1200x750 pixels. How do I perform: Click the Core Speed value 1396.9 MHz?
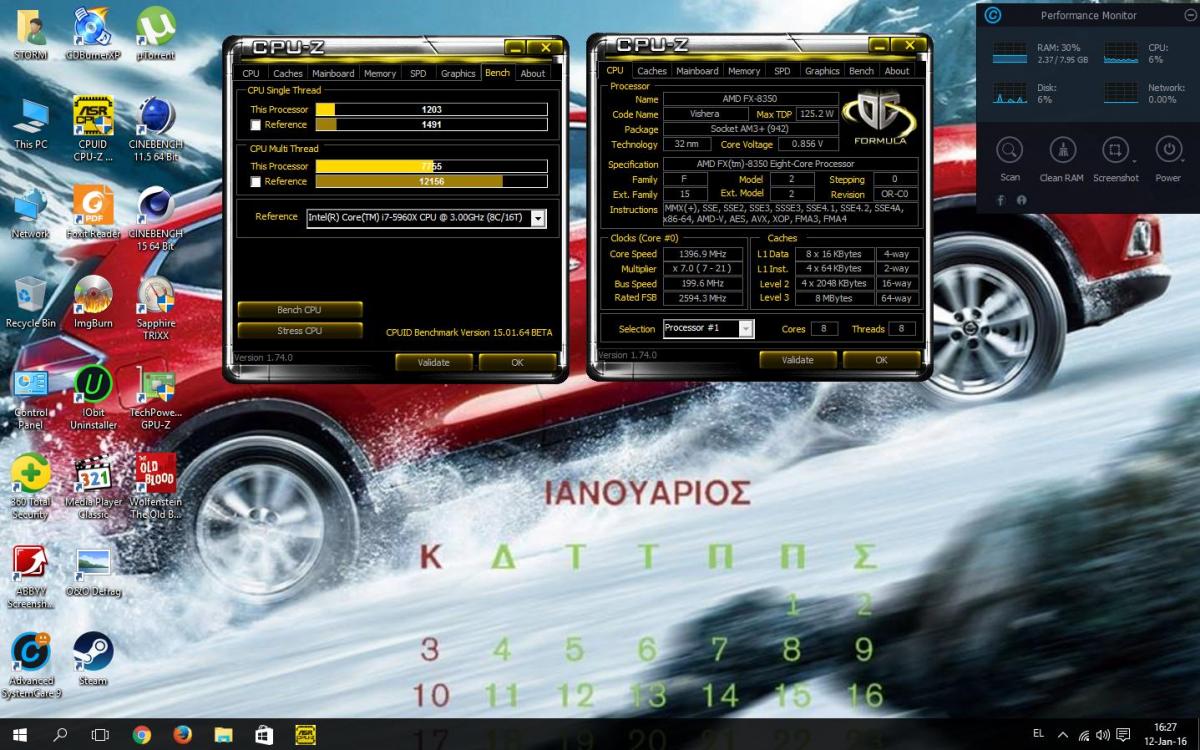tap(703, 254)
